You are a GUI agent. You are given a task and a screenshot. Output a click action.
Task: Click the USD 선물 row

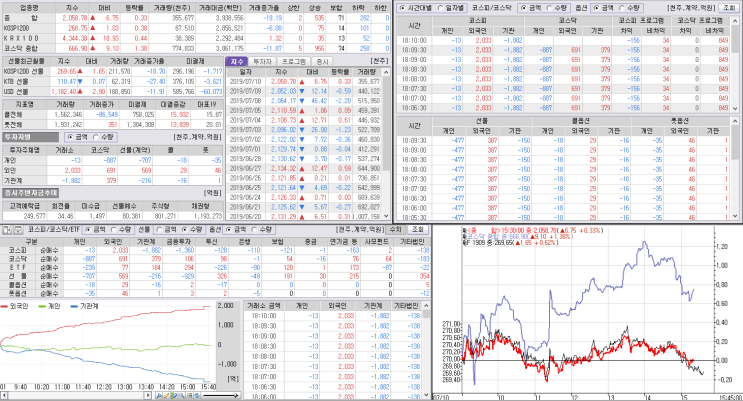click(x=113, y=92)
